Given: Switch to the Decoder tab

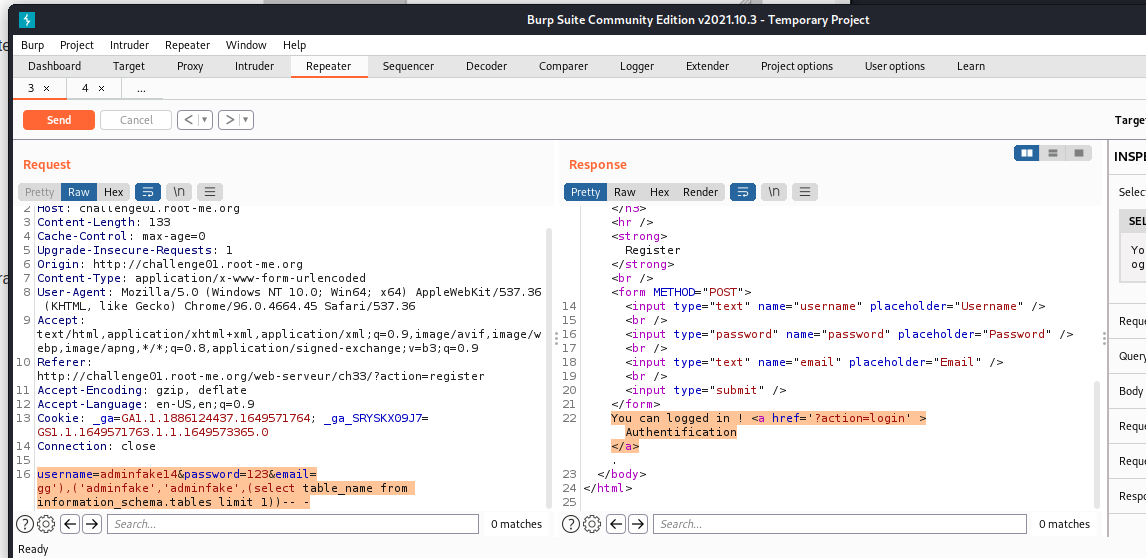Looking at the screenshot, I should click(487, 66).
